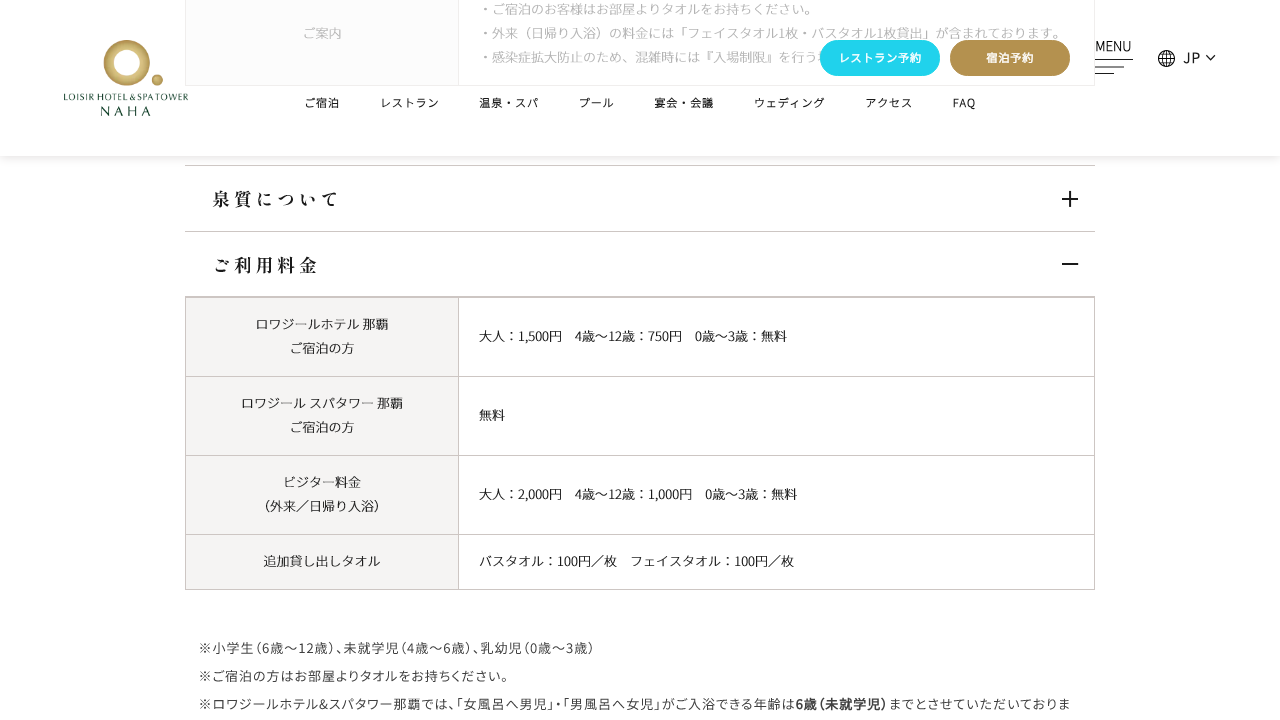
Task: Click the ロワジールホテル 那覇 ご宿泊の方 cell
Action: 322,337
